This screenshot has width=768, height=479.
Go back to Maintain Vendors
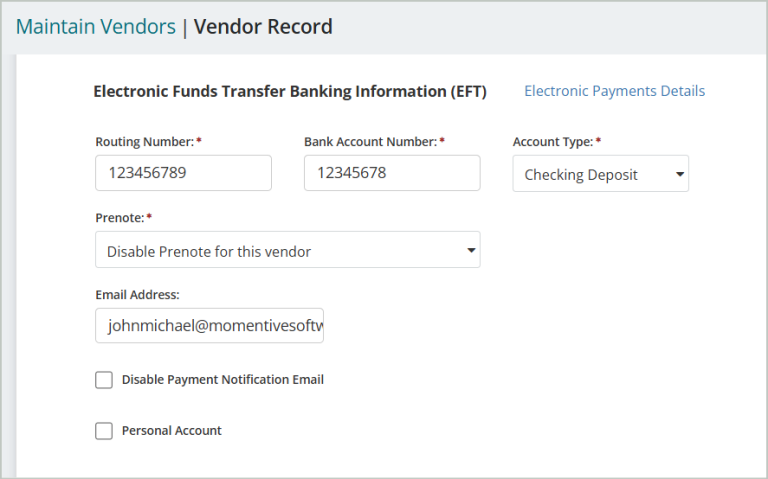(96, 26)
